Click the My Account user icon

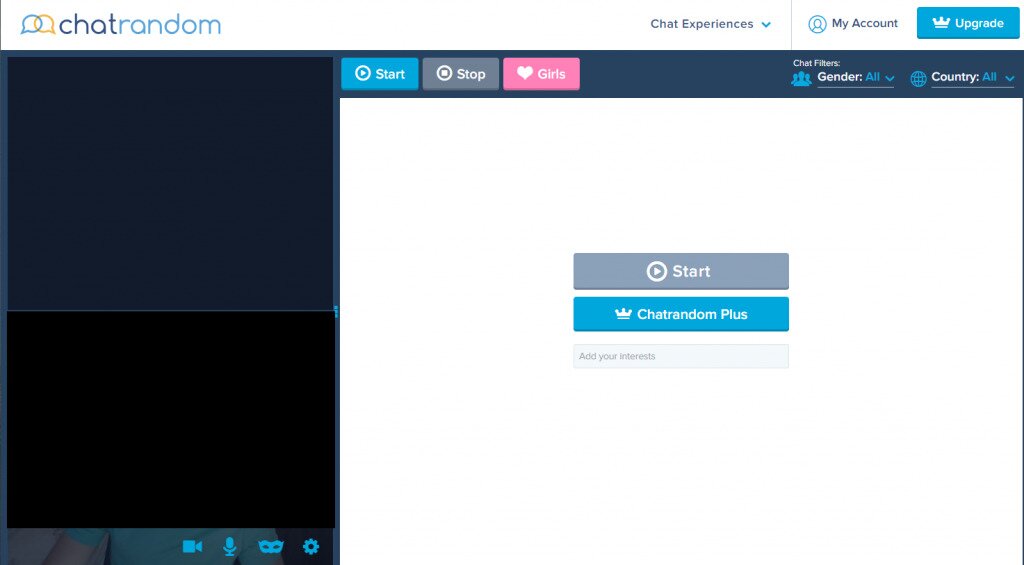pyautogui.click(x=817, y=24)
